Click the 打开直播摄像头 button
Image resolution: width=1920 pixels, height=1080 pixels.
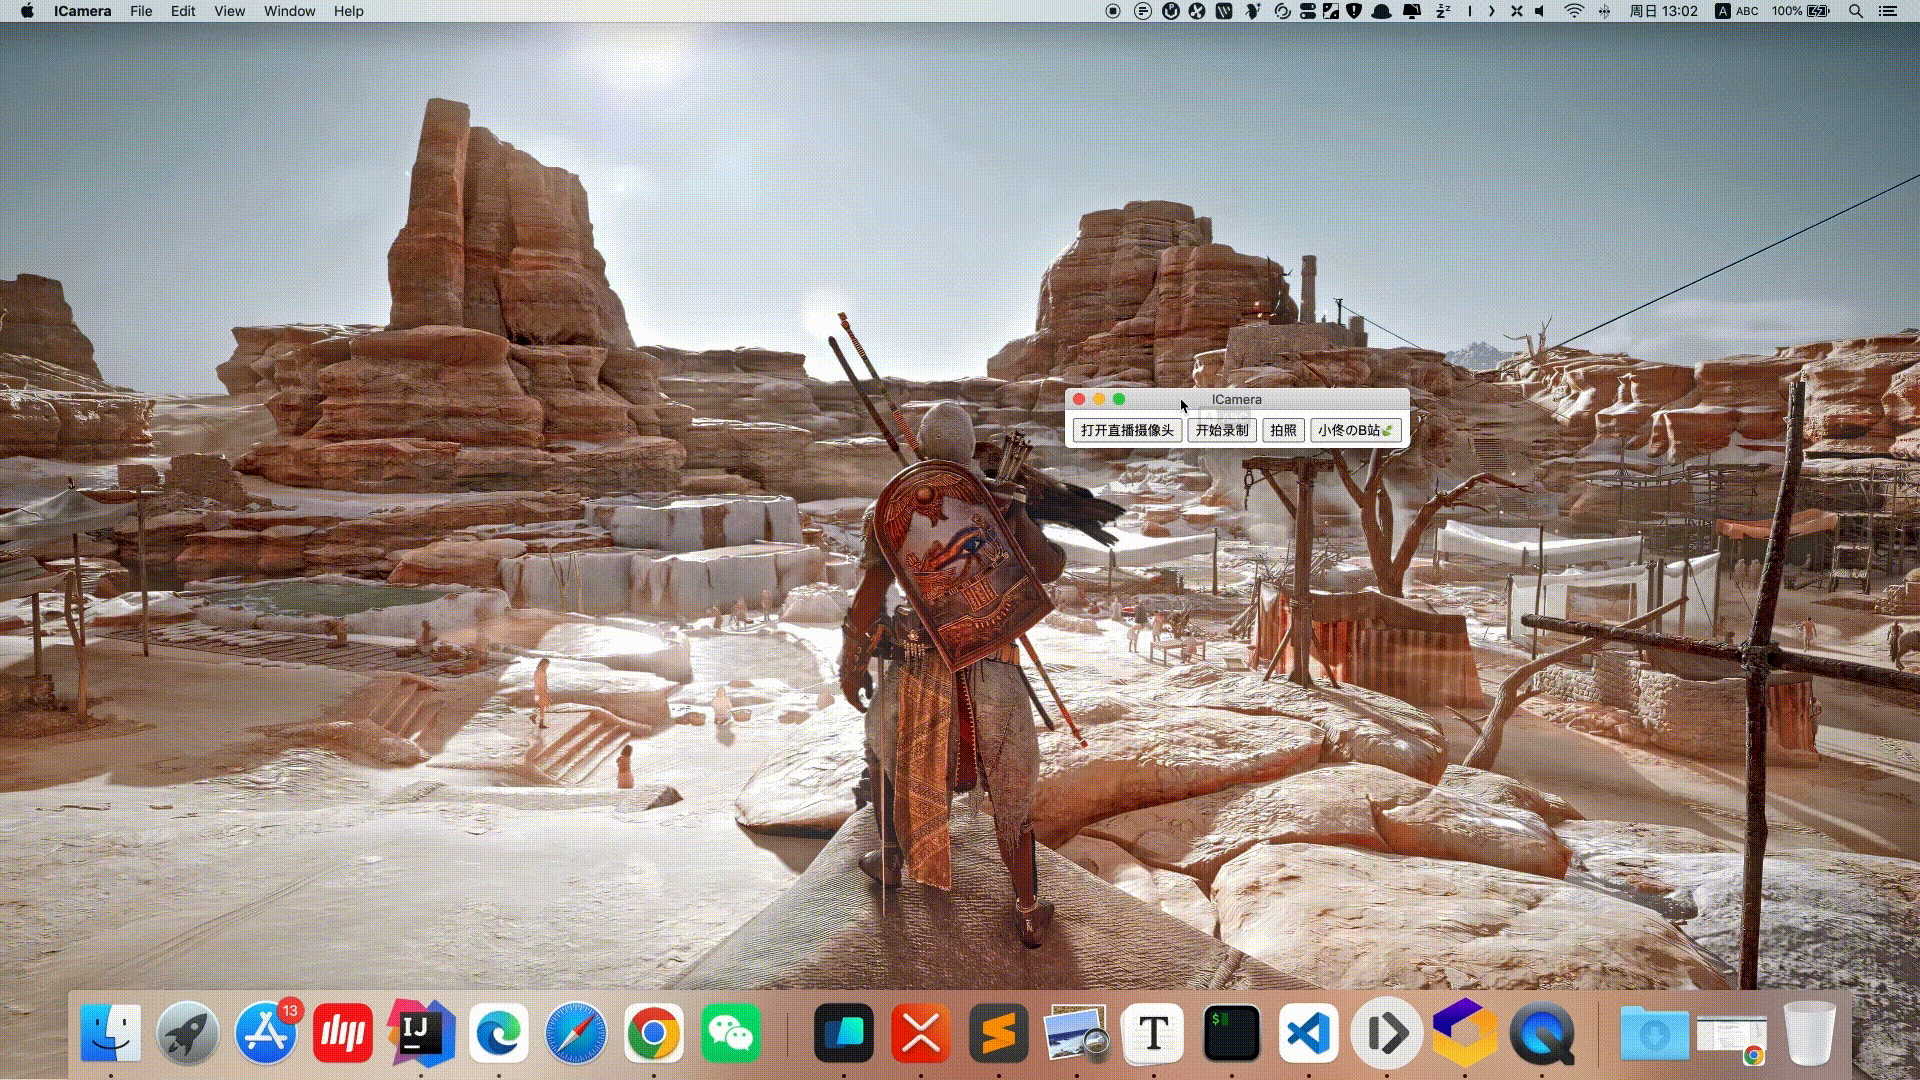1127,430
